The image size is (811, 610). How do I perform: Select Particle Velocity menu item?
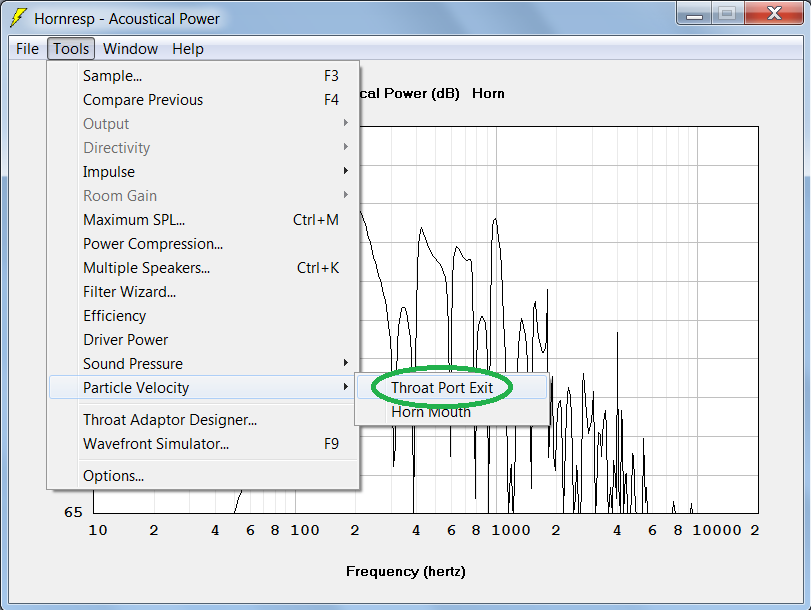coord(204,388)
